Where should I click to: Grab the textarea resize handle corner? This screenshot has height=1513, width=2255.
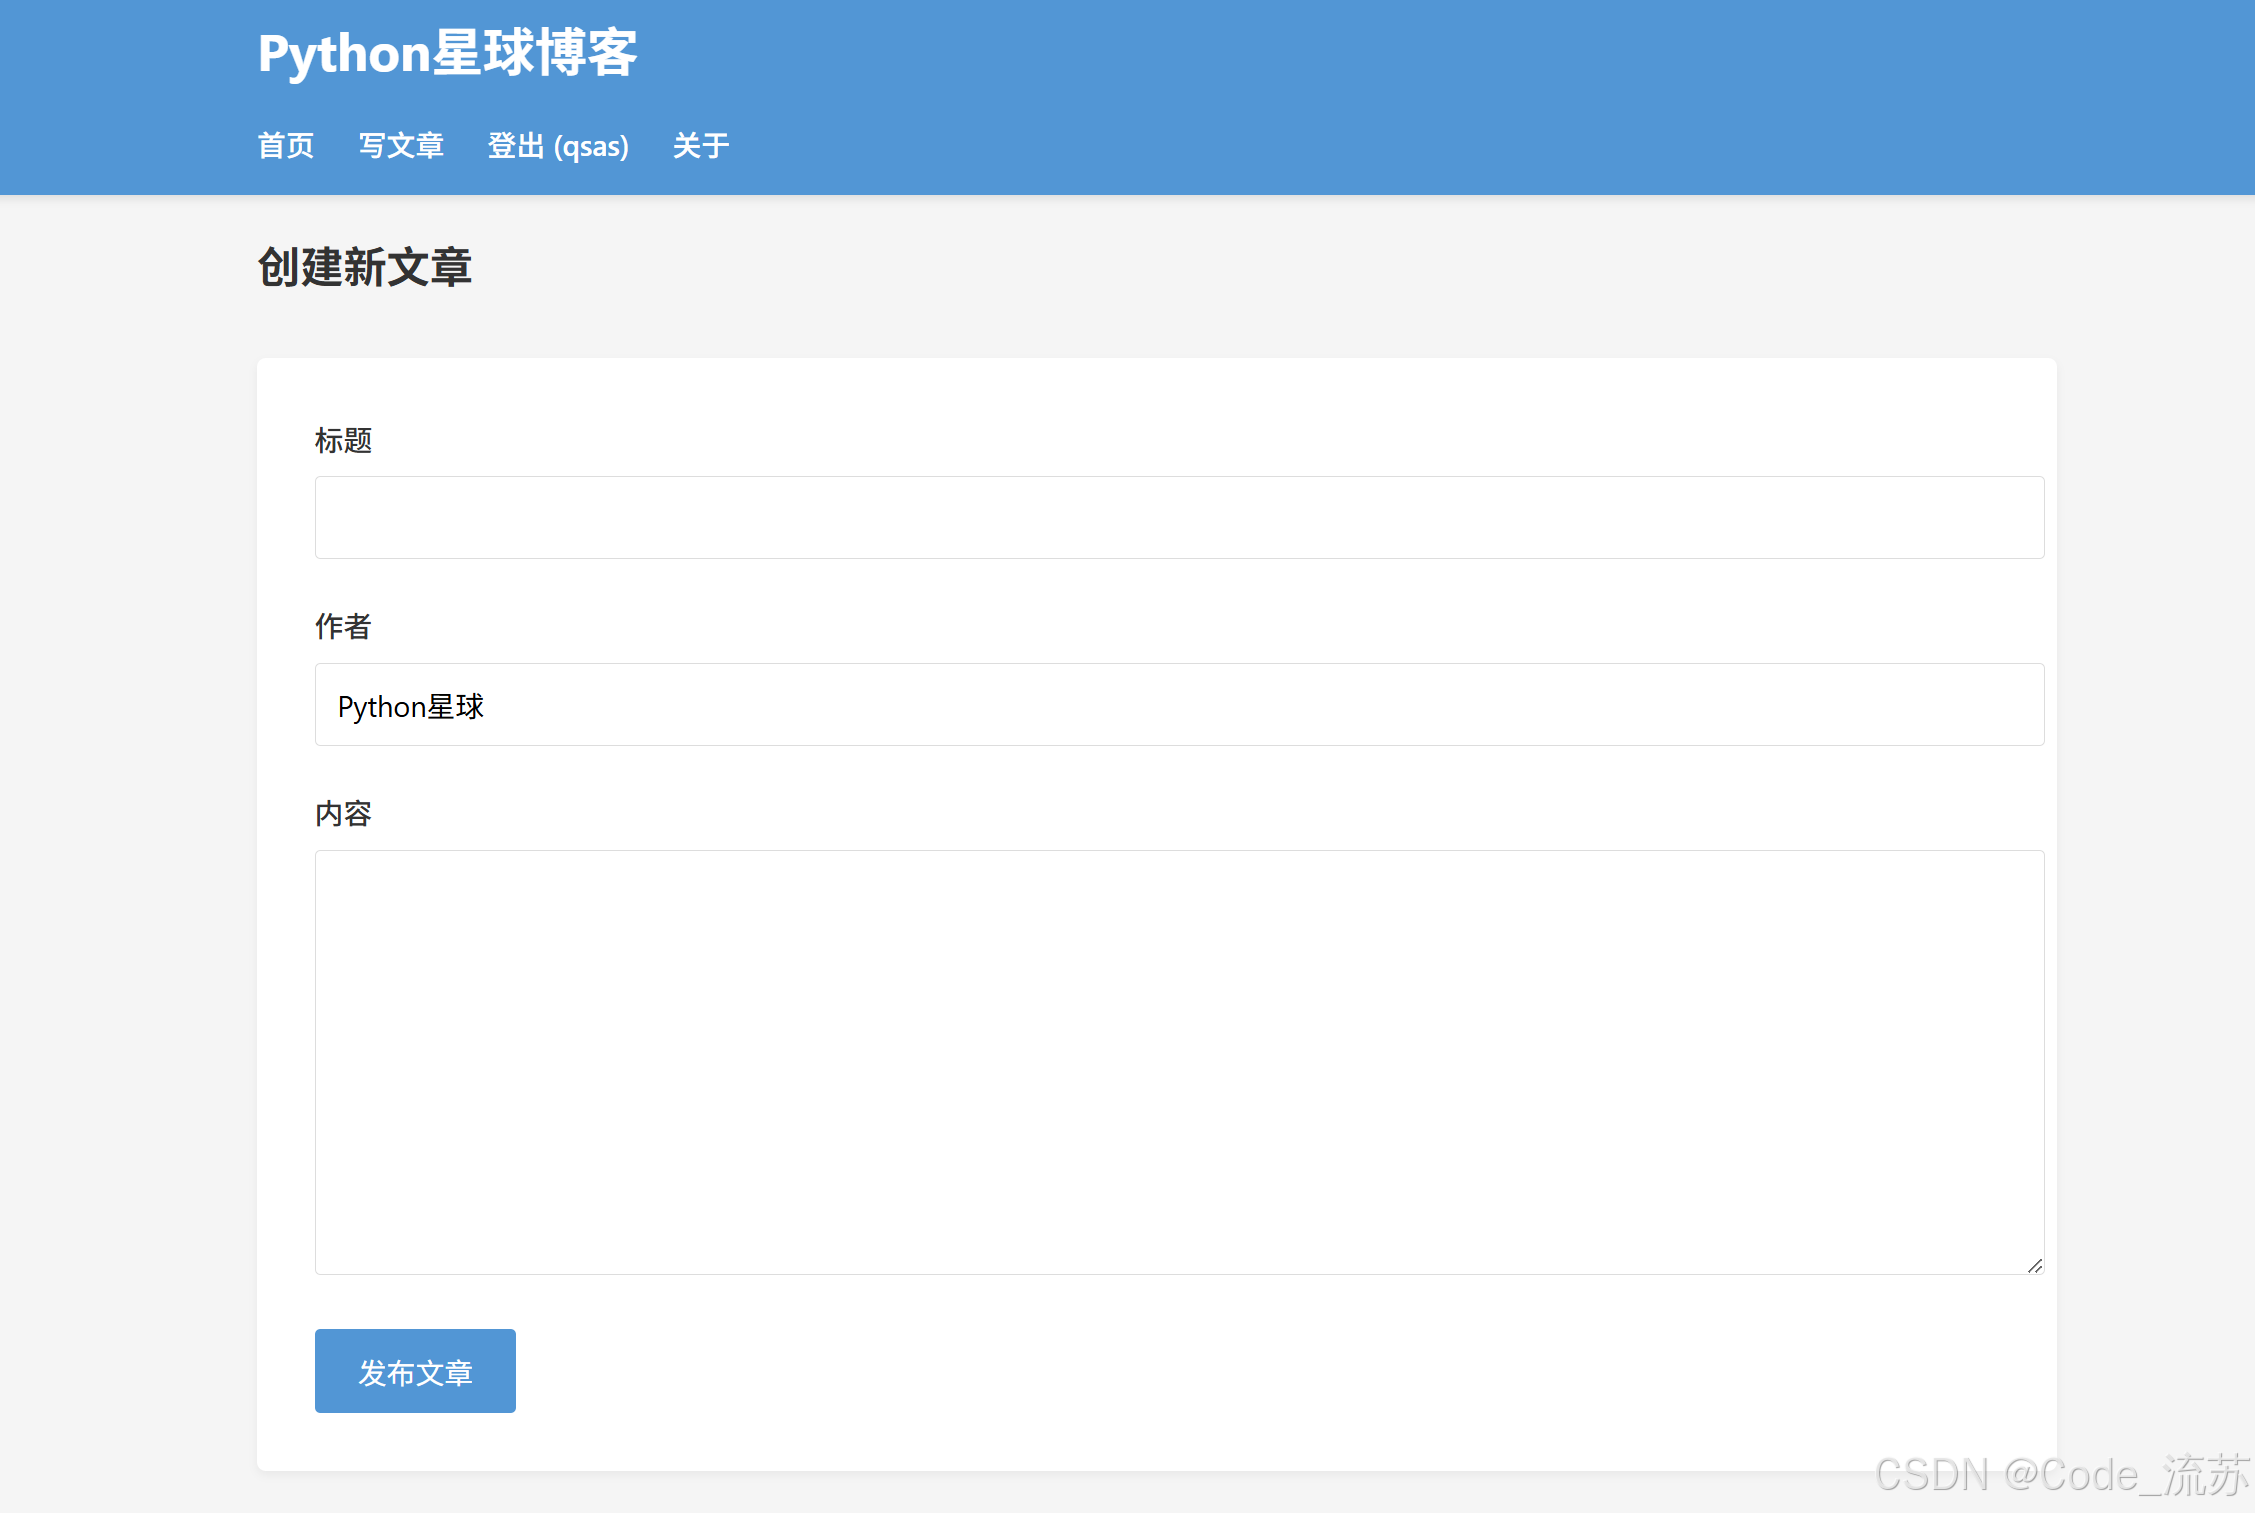[2034, 1266]
